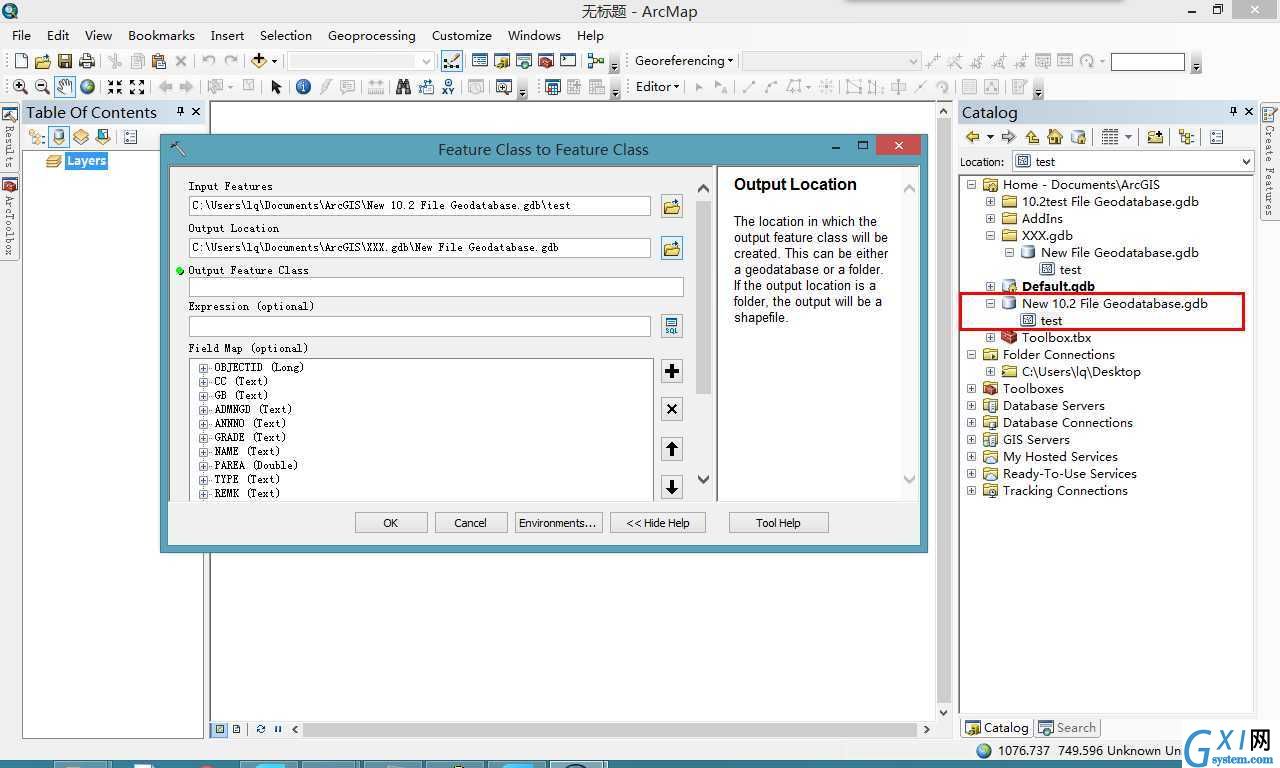Viewport: 1280px width, 768px height.
Task: Open the Editor Toolbar icon
Action: [451, 61]
